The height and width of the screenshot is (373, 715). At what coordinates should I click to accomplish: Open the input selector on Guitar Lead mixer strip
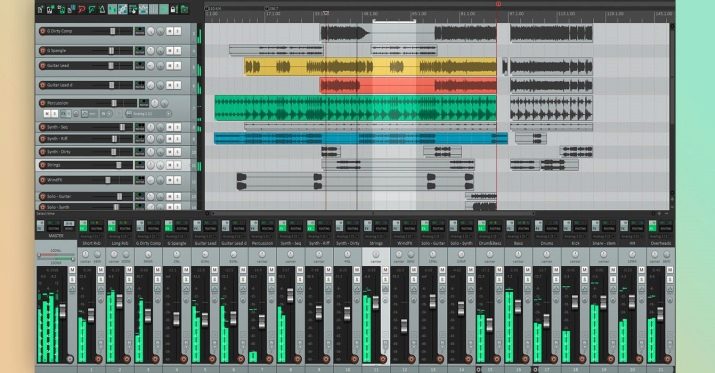tap(205, 237)
